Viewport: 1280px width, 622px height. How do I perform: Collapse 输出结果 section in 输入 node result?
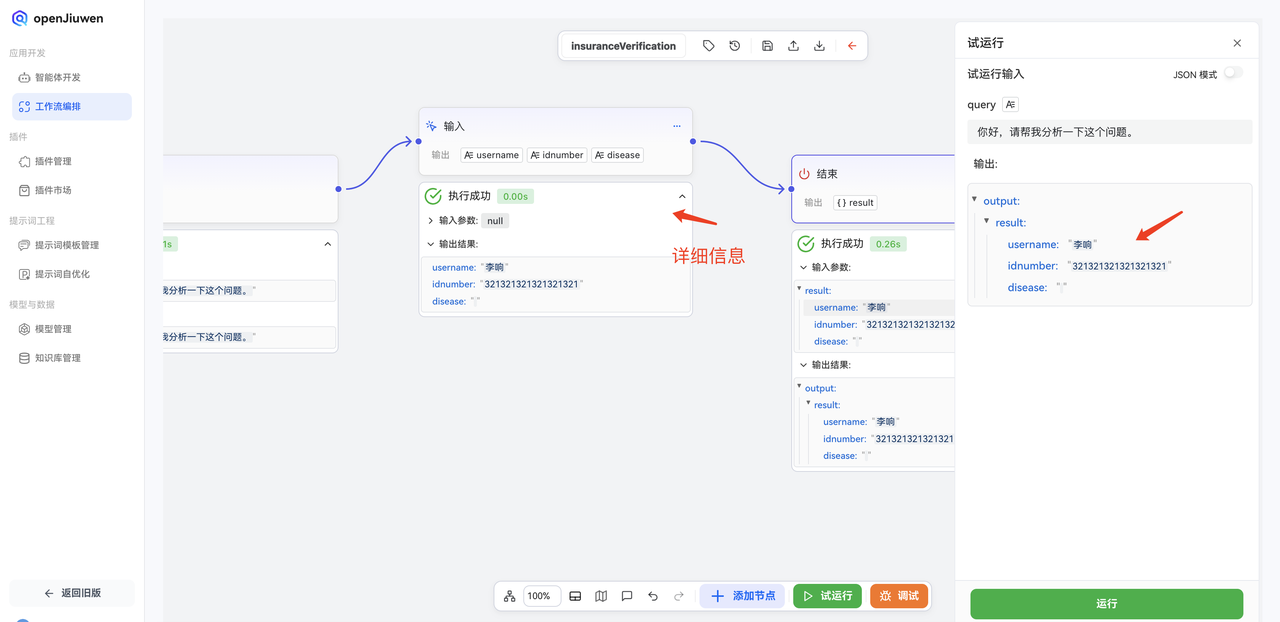pyautogui.click(x=430, y=244)
